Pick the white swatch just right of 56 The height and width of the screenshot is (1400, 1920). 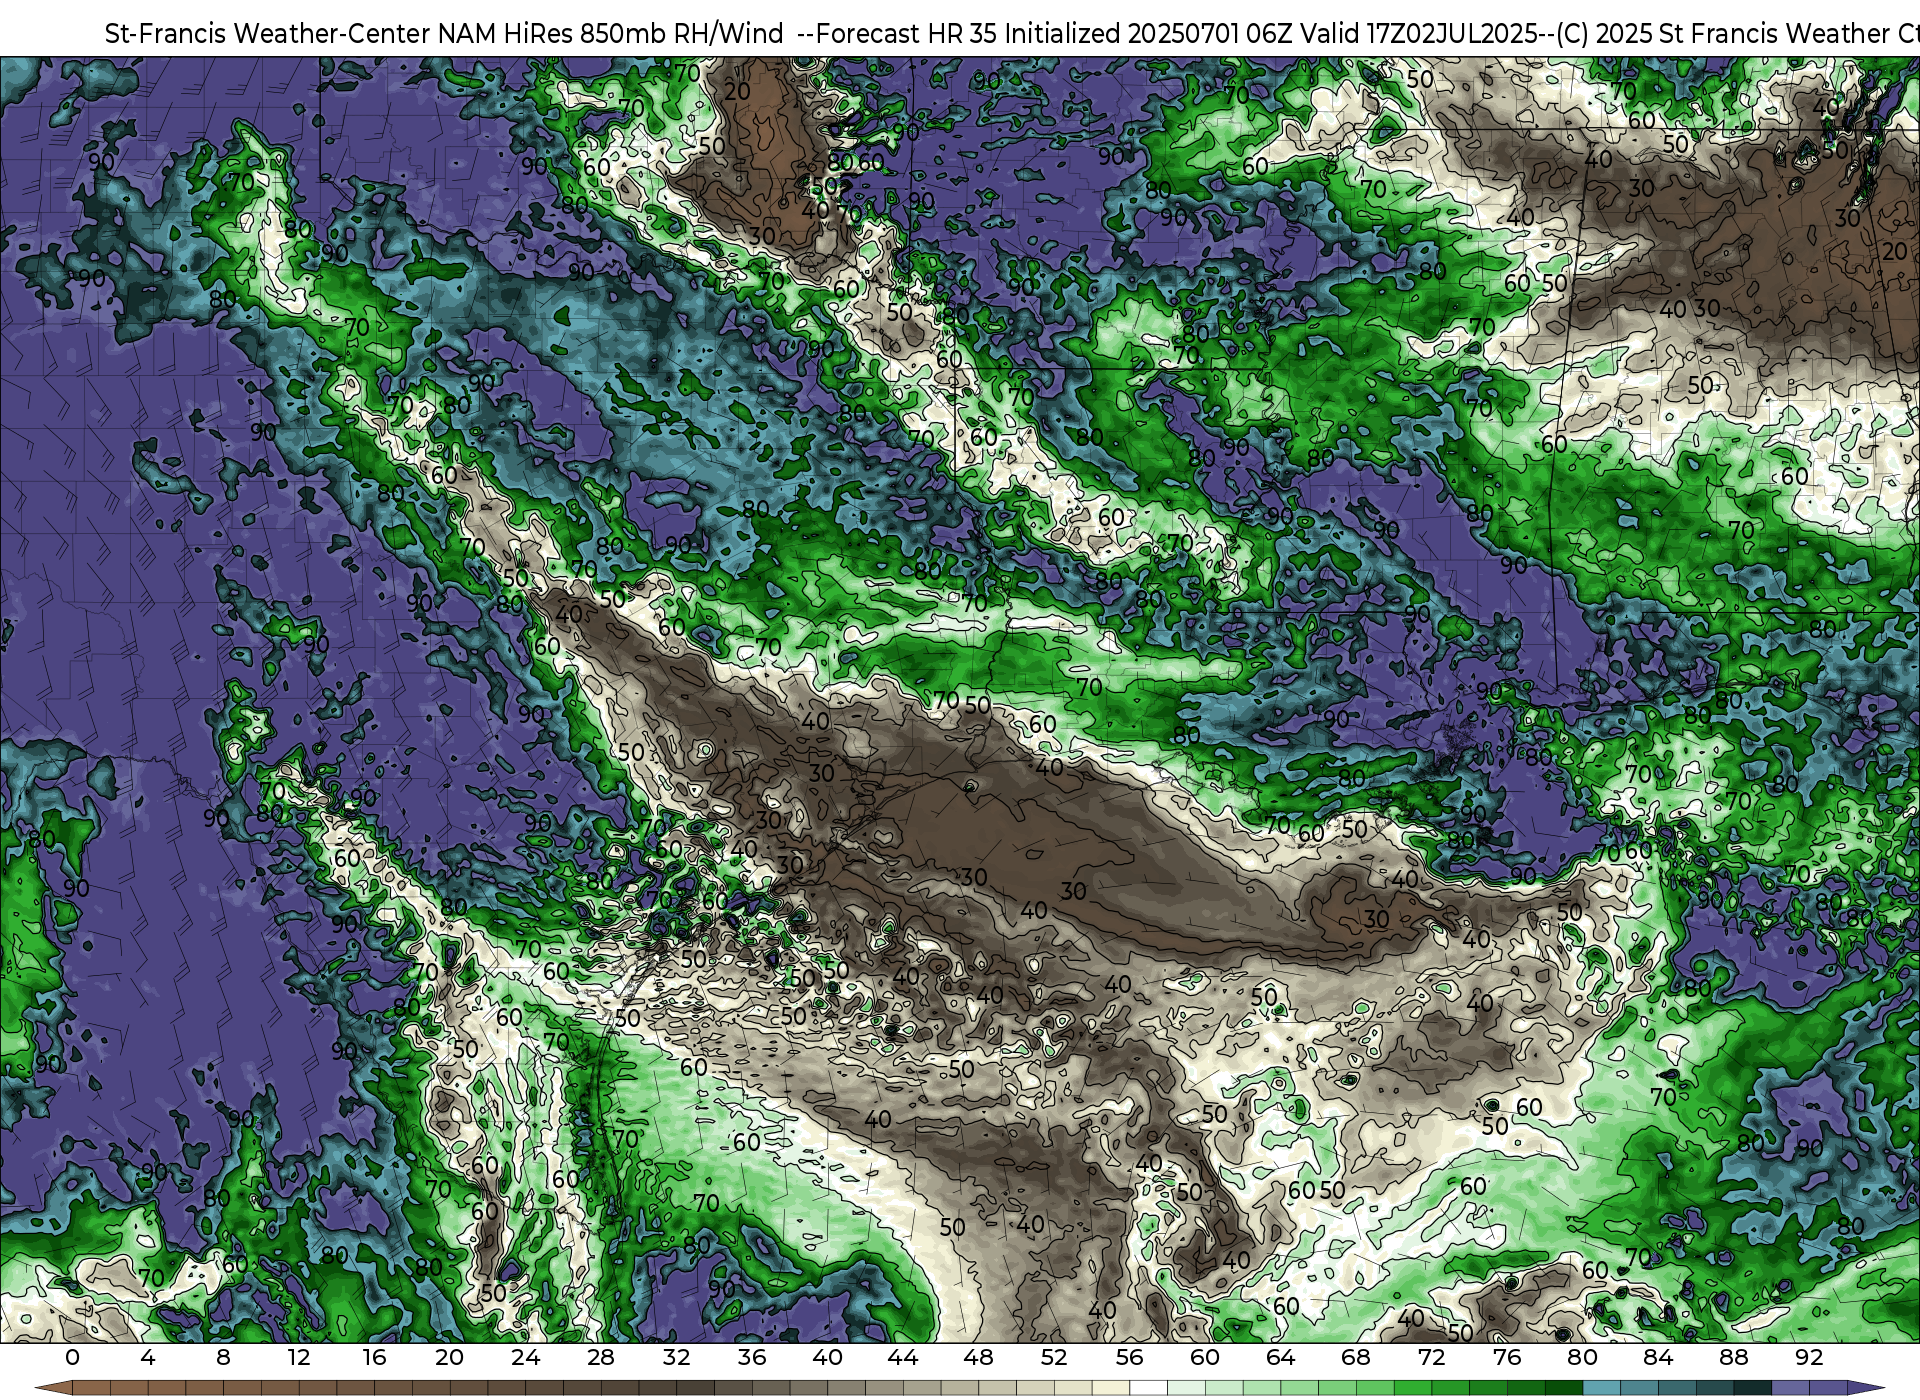coord(1148,1388)
